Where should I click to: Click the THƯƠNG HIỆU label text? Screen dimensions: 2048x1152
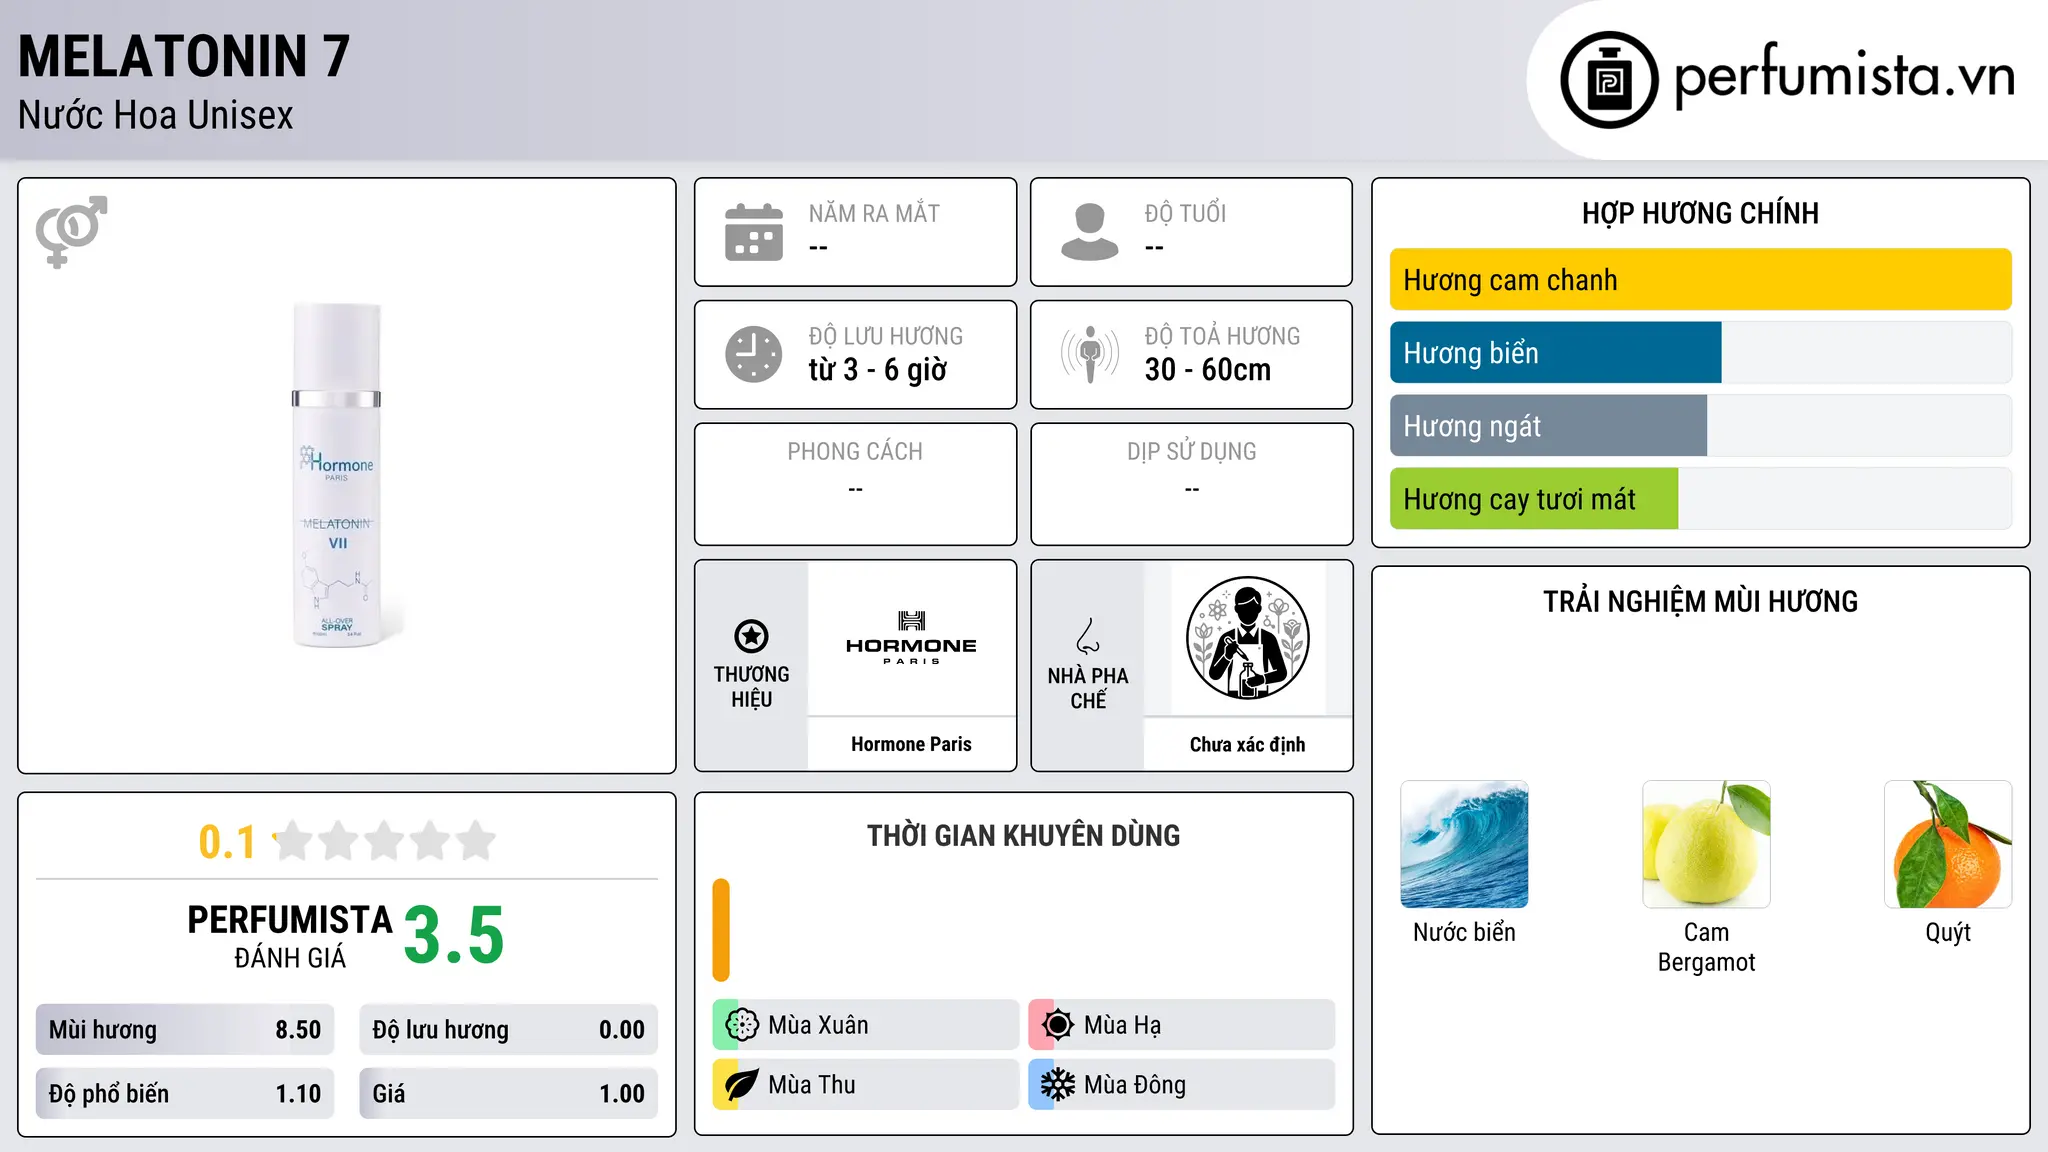[x=751, y=687]
